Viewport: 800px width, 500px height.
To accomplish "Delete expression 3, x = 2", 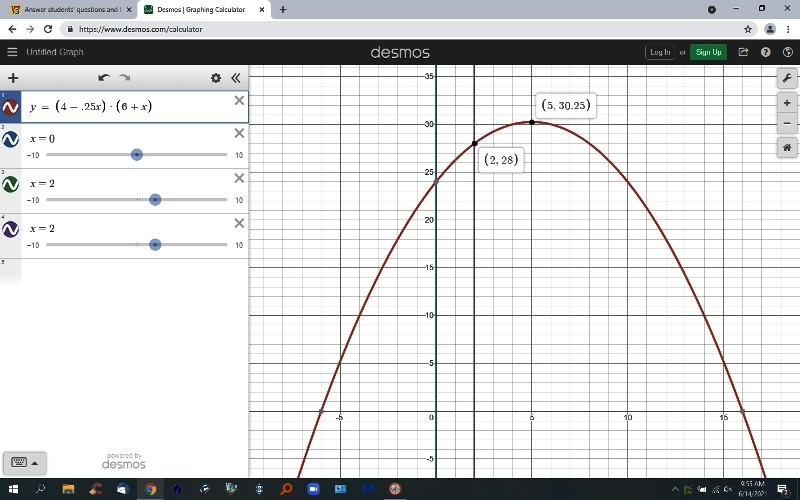I will click(x=239, y=178).
